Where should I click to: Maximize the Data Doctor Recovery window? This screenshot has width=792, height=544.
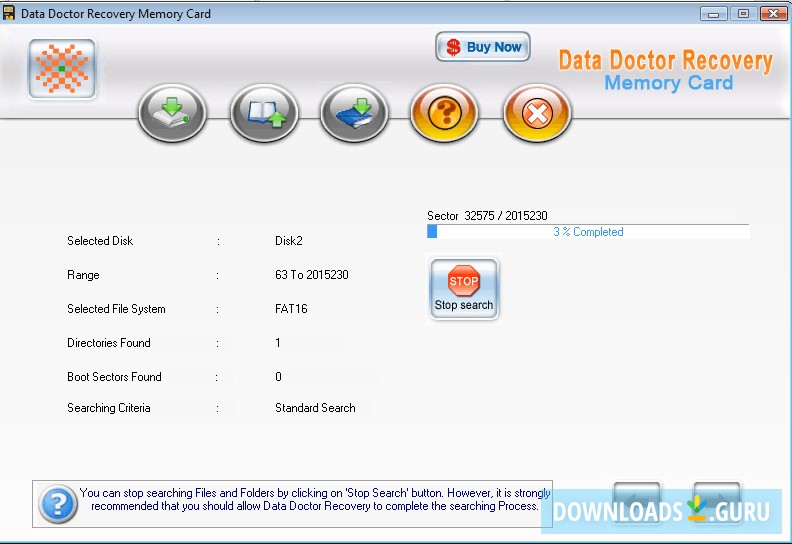point(744,14)
